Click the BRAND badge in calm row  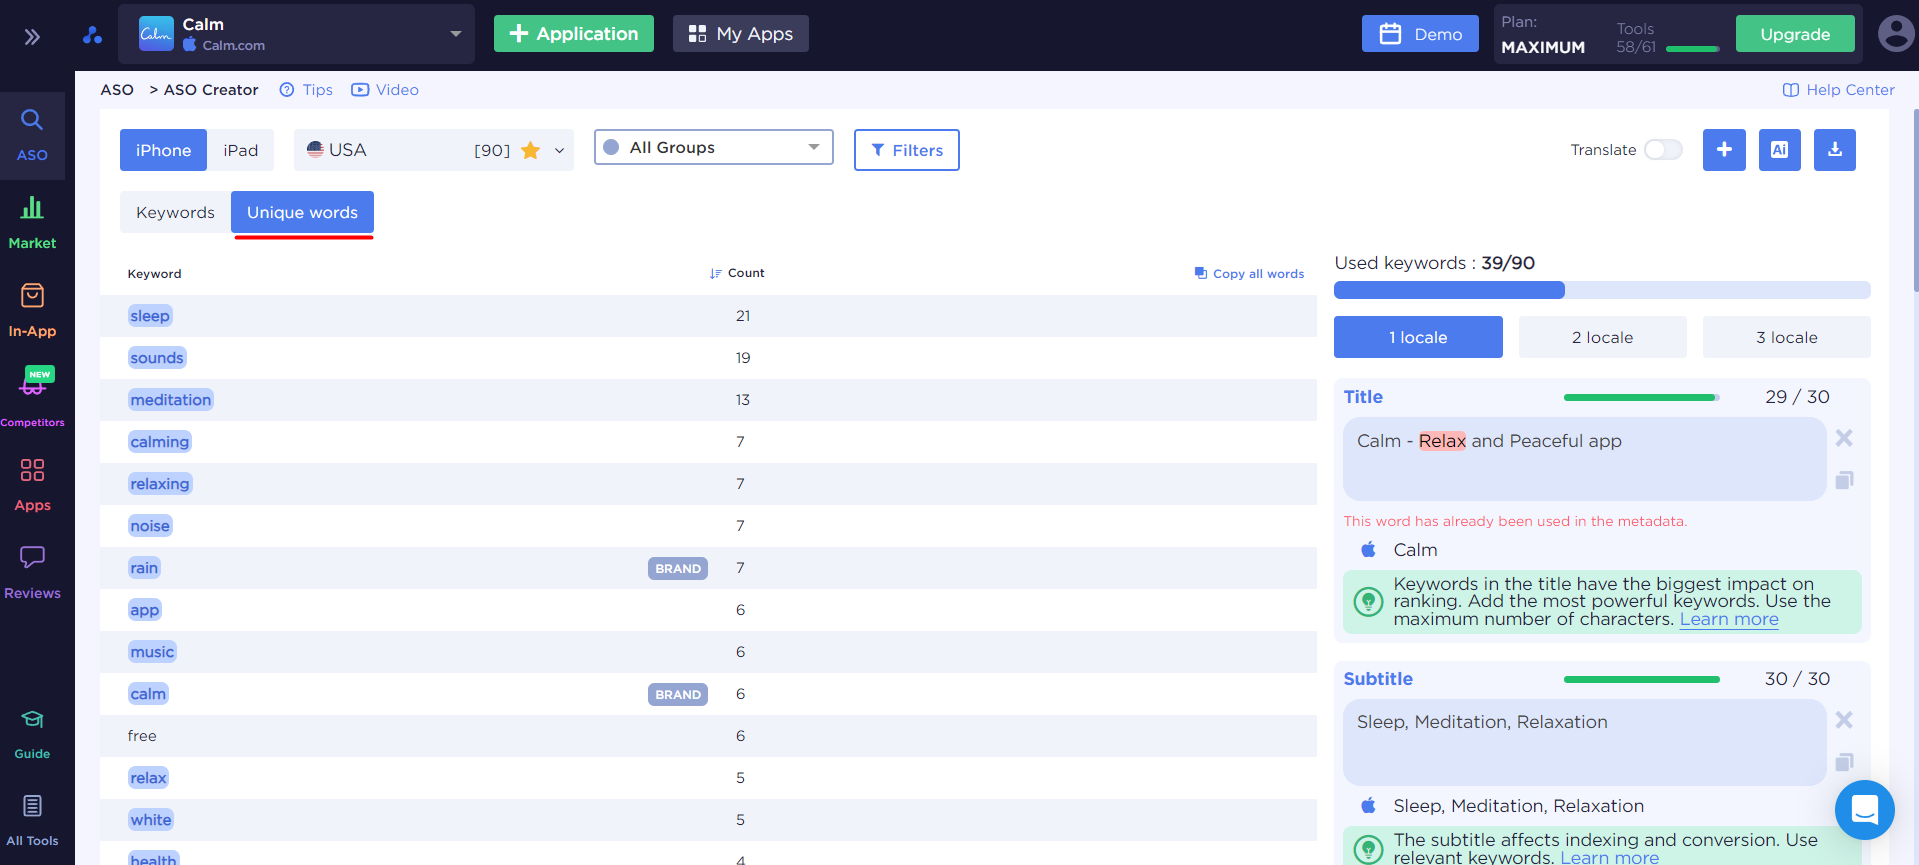678,694
